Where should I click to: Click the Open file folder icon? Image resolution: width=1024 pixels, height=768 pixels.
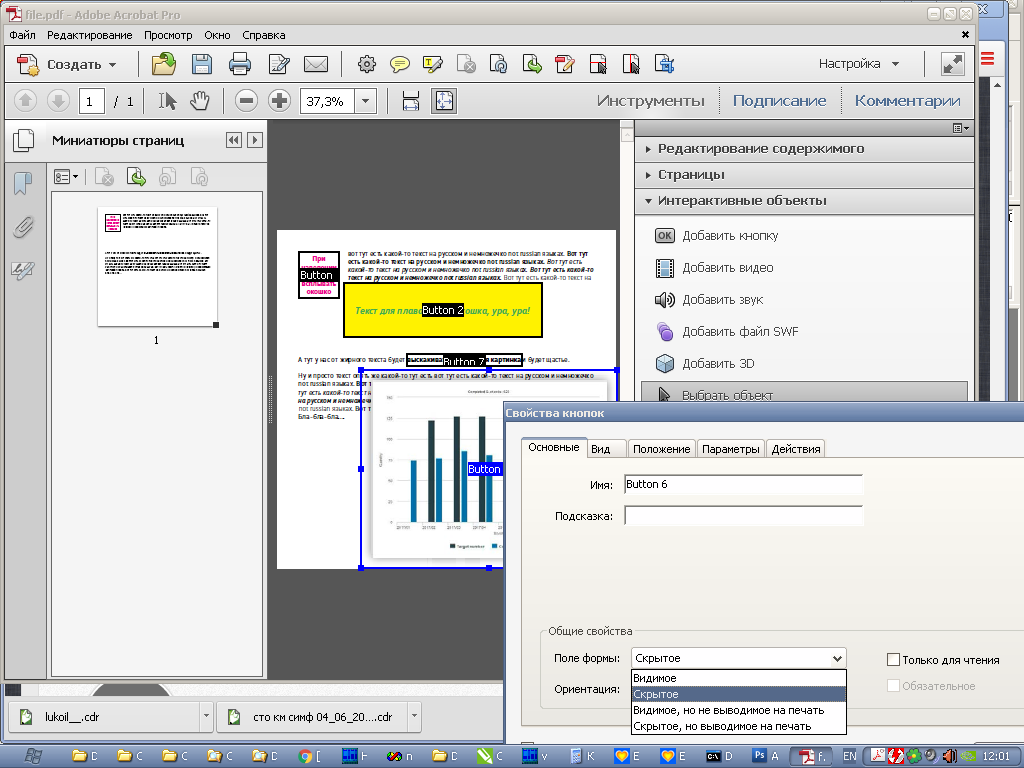tap(164, 64)
